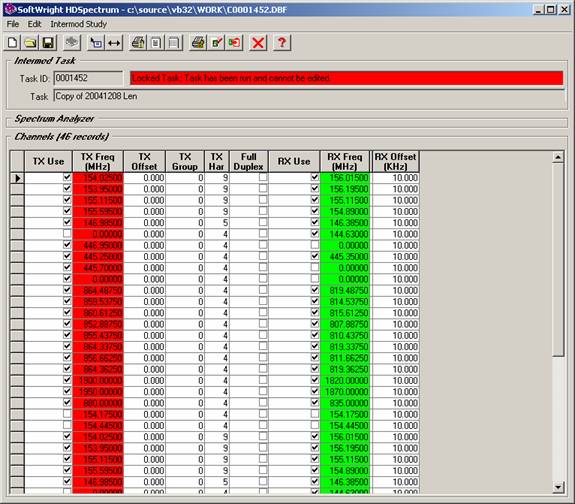Click the TX Group column header
575x504 pixels.
pos(185,161)
